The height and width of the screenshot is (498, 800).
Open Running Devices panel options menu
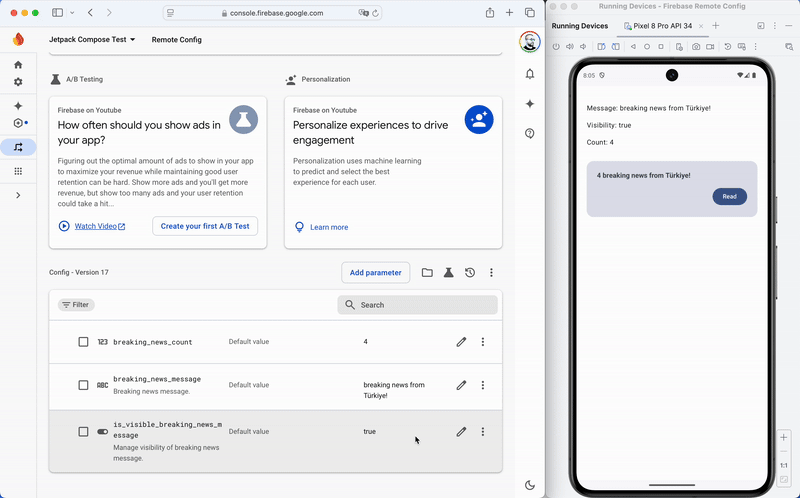tap(774, 26)
